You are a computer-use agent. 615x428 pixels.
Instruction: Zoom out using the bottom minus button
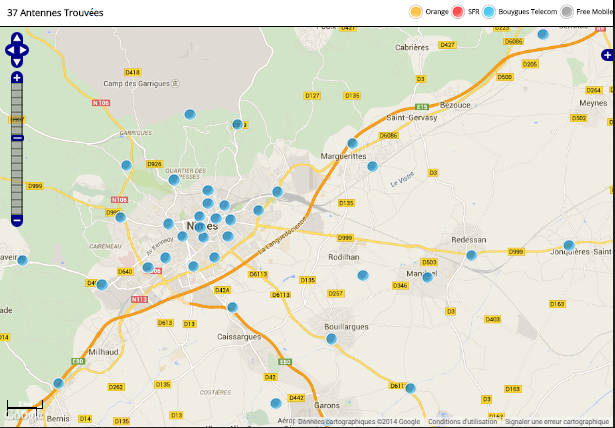[17, 219]
